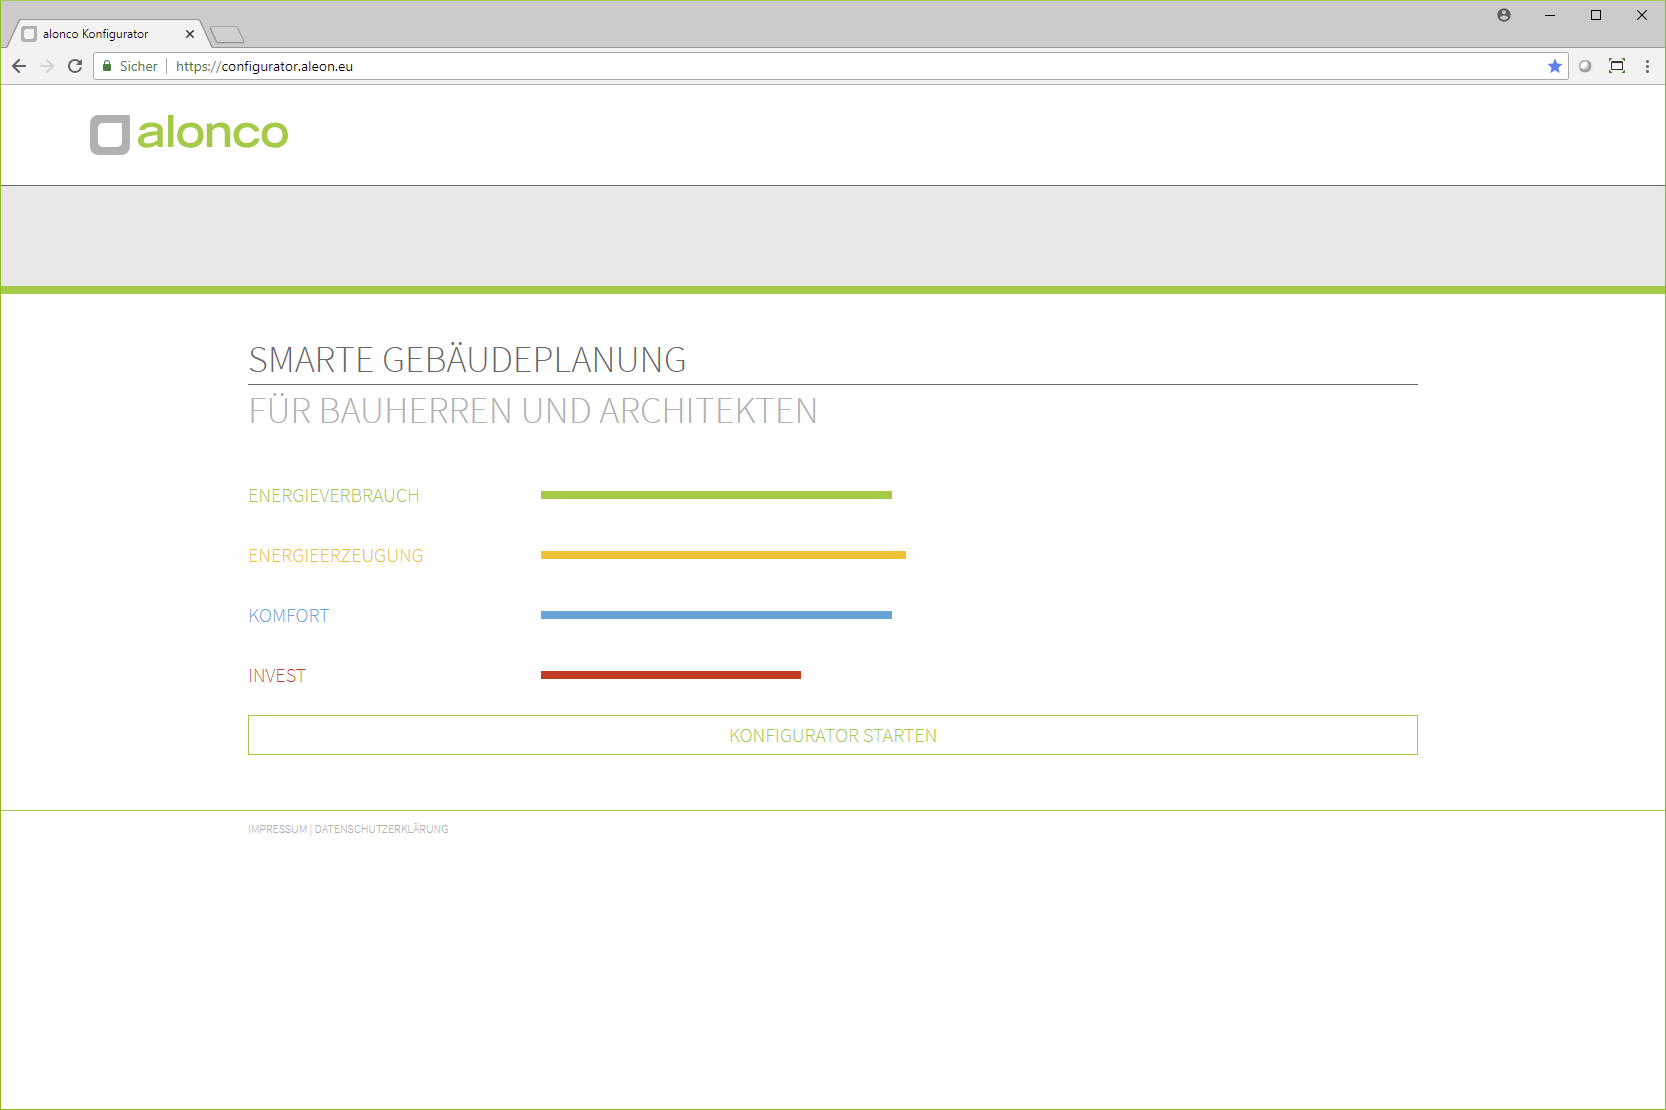Click the green padlock security icon
The width and height of the screenshot is (1666, 1110).
[x=107, y=66]
